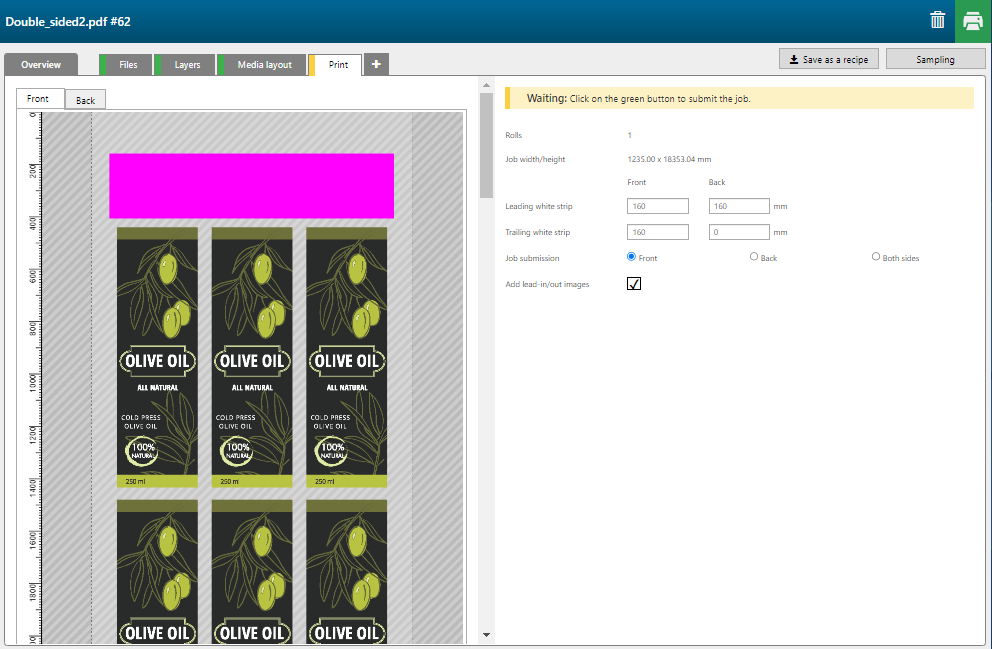Image resolution: width=992 pixels, height=649 pixels.
Task: Select Front job submission radio button
Action: pyautogui.click(x=631, y=257)
